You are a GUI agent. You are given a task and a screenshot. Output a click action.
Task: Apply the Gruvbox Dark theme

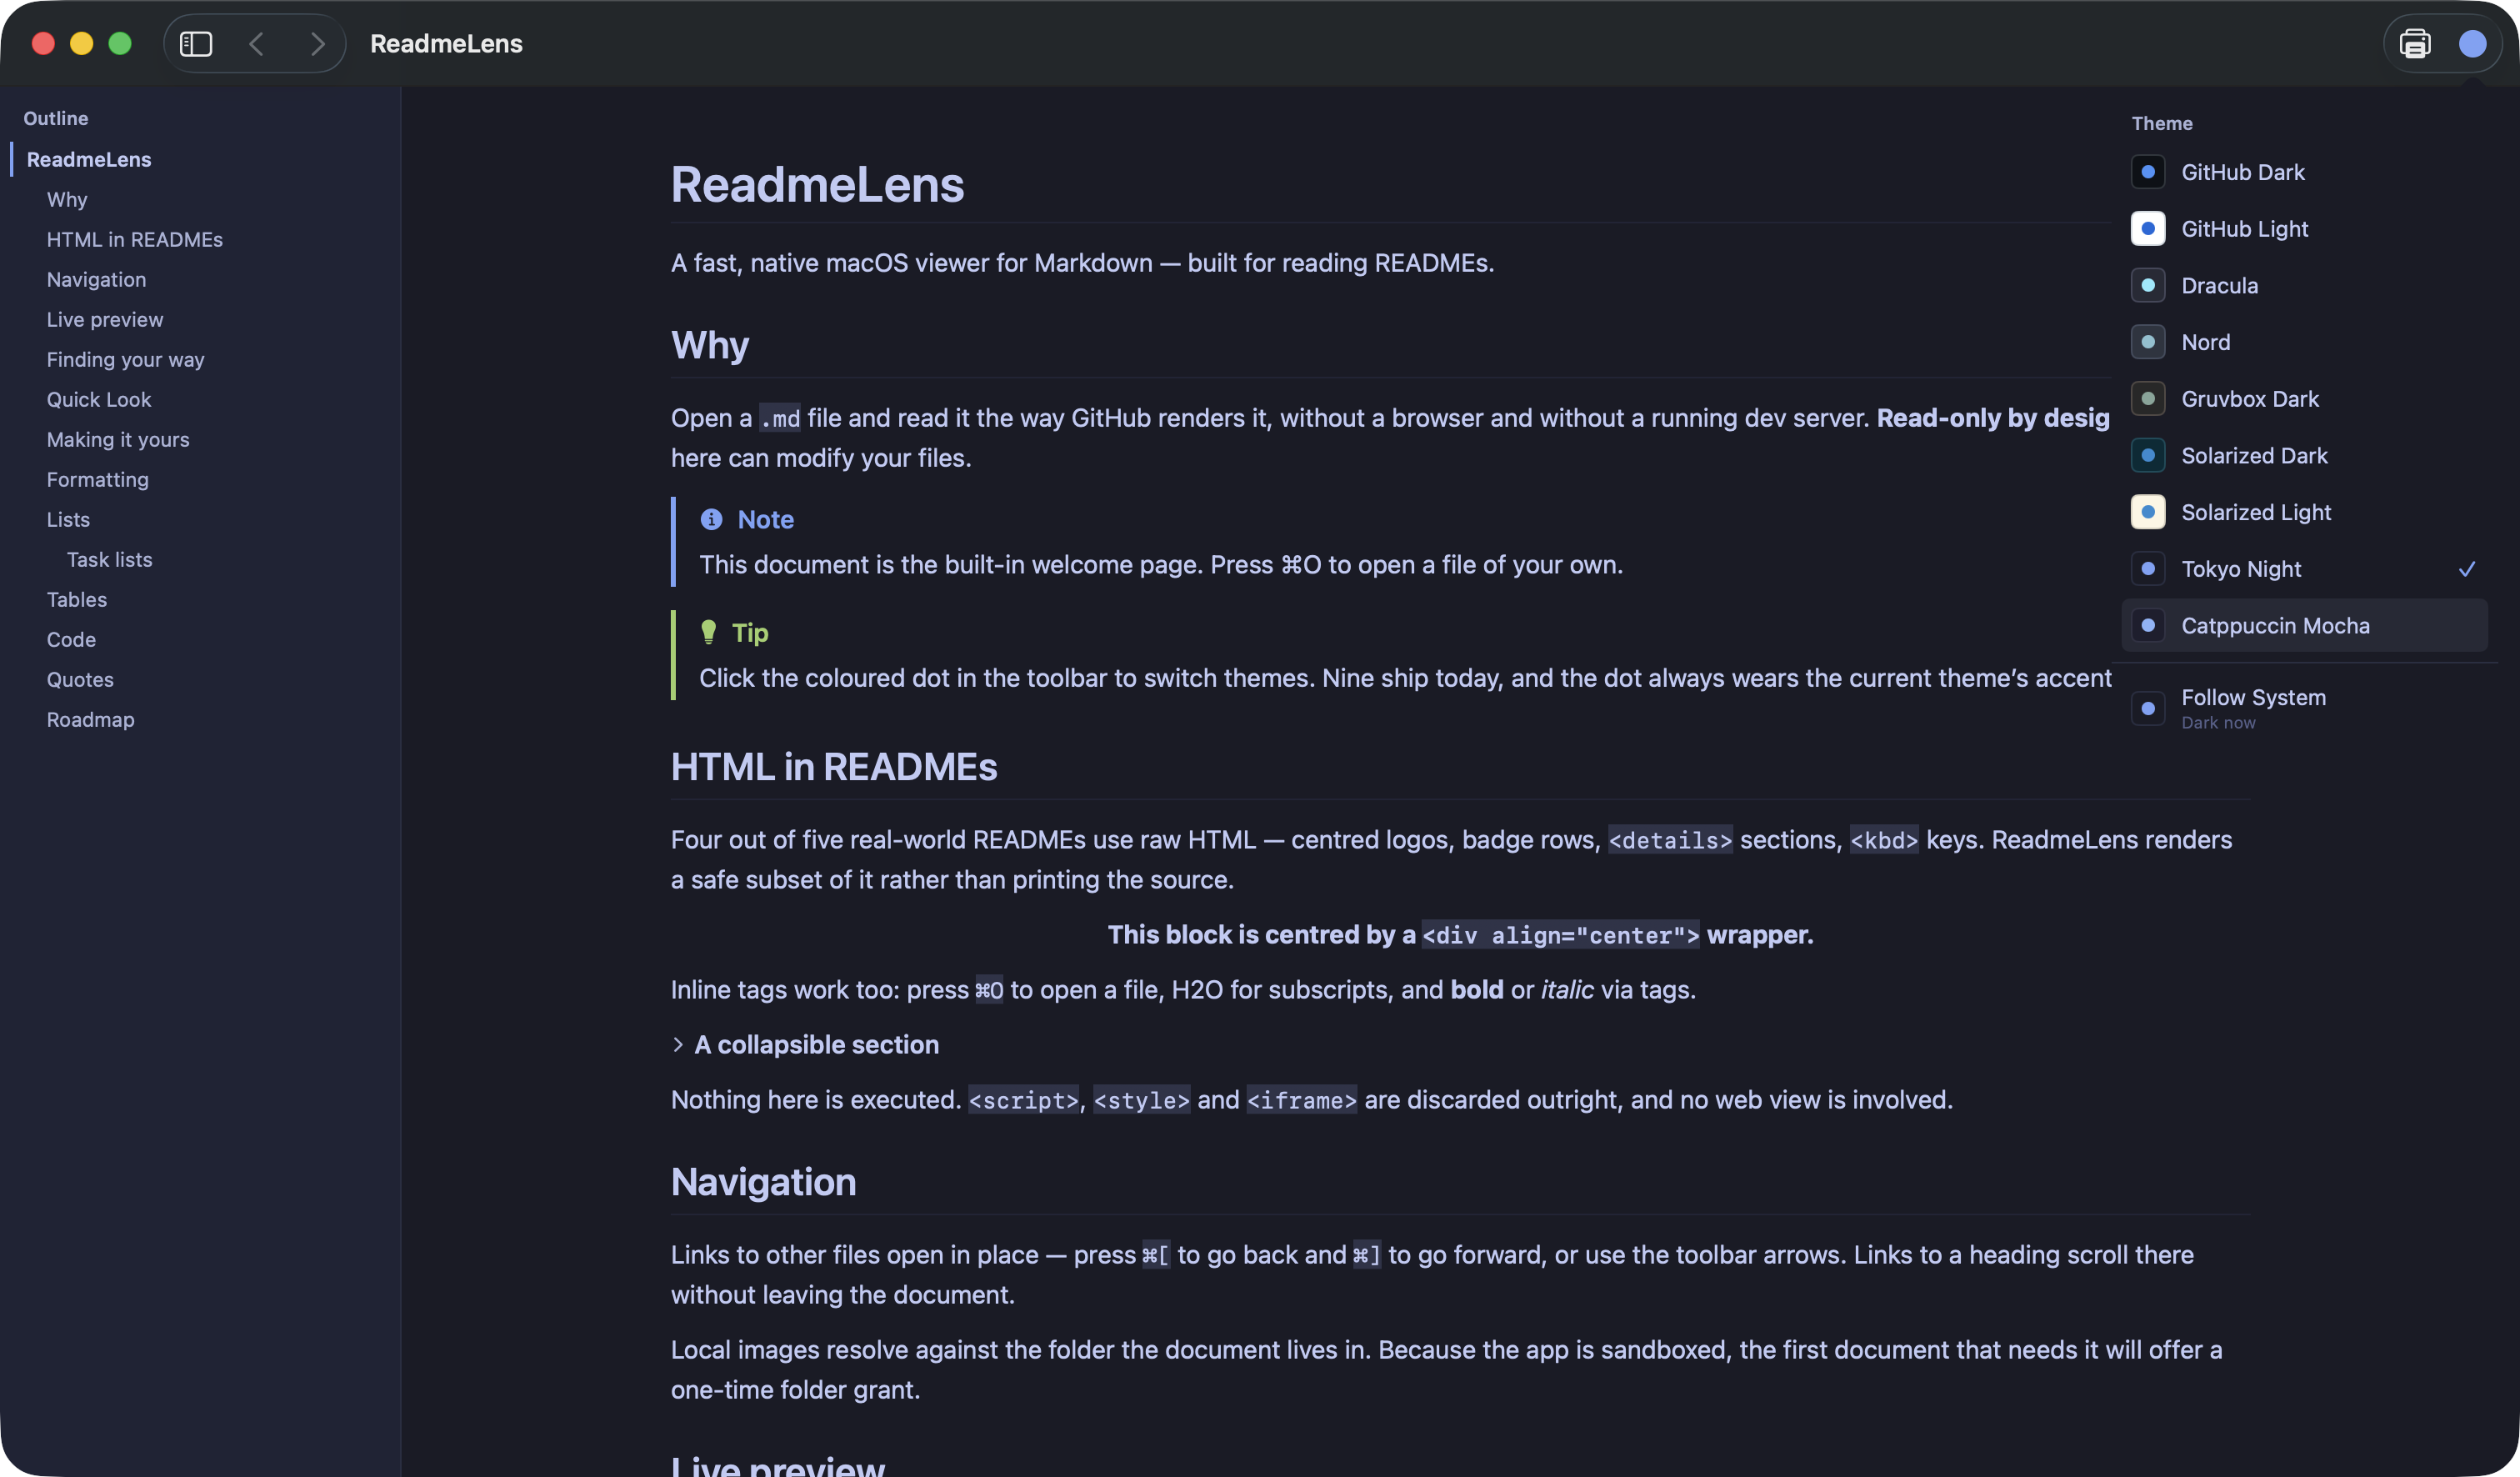pos(2304,399)
